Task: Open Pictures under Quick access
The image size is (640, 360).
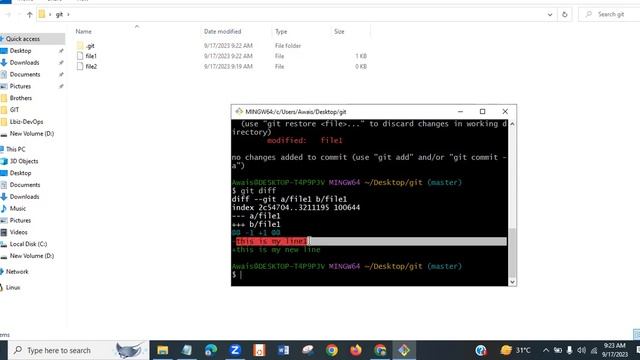Action: pyautogui.click(x=20, y=86)
